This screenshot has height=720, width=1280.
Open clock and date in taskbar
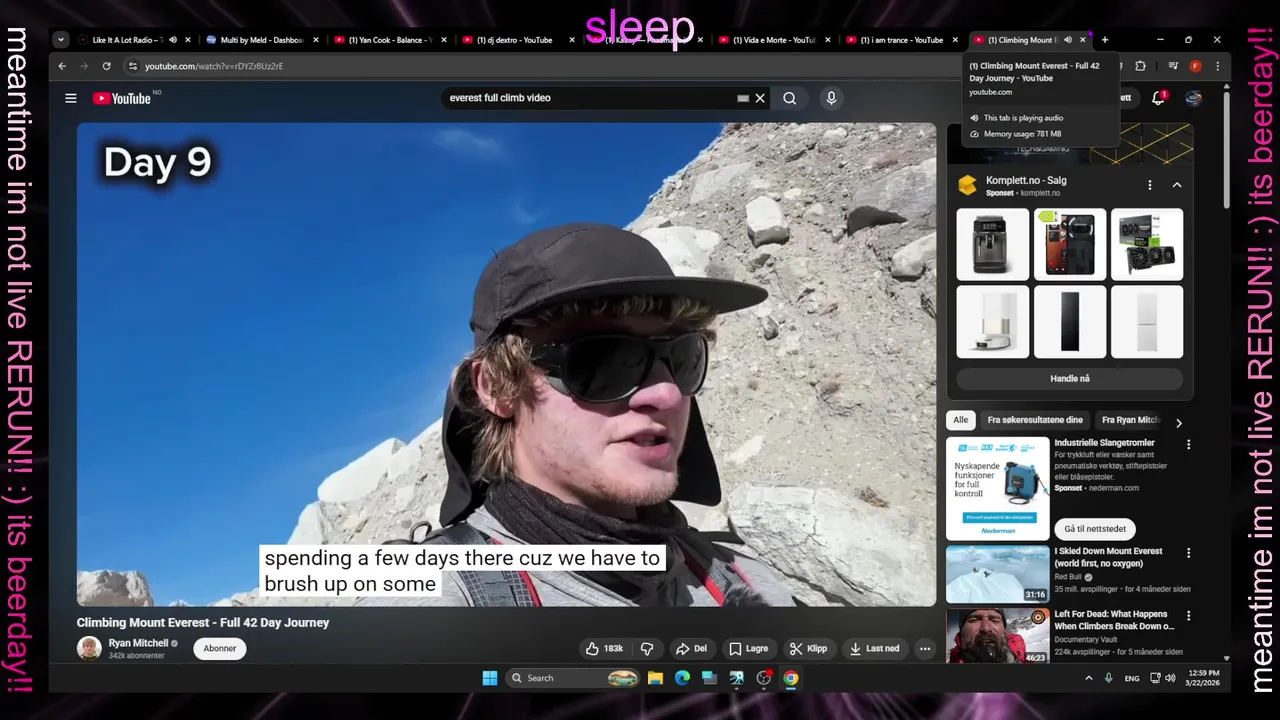click(x=1205, y=678)
